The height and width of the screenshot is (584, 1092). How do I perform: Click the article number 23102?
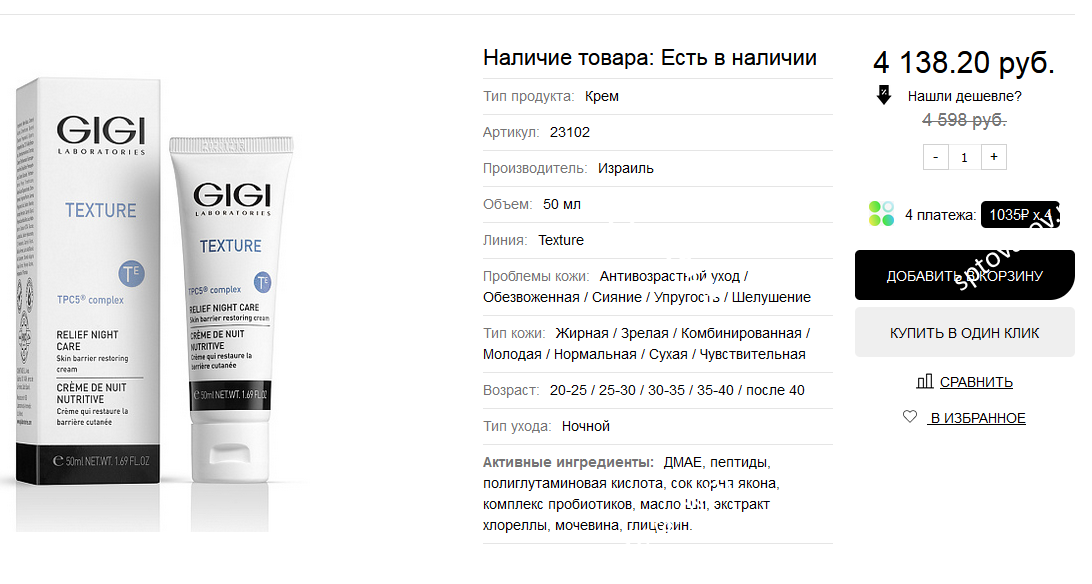[x=570, y=132]
